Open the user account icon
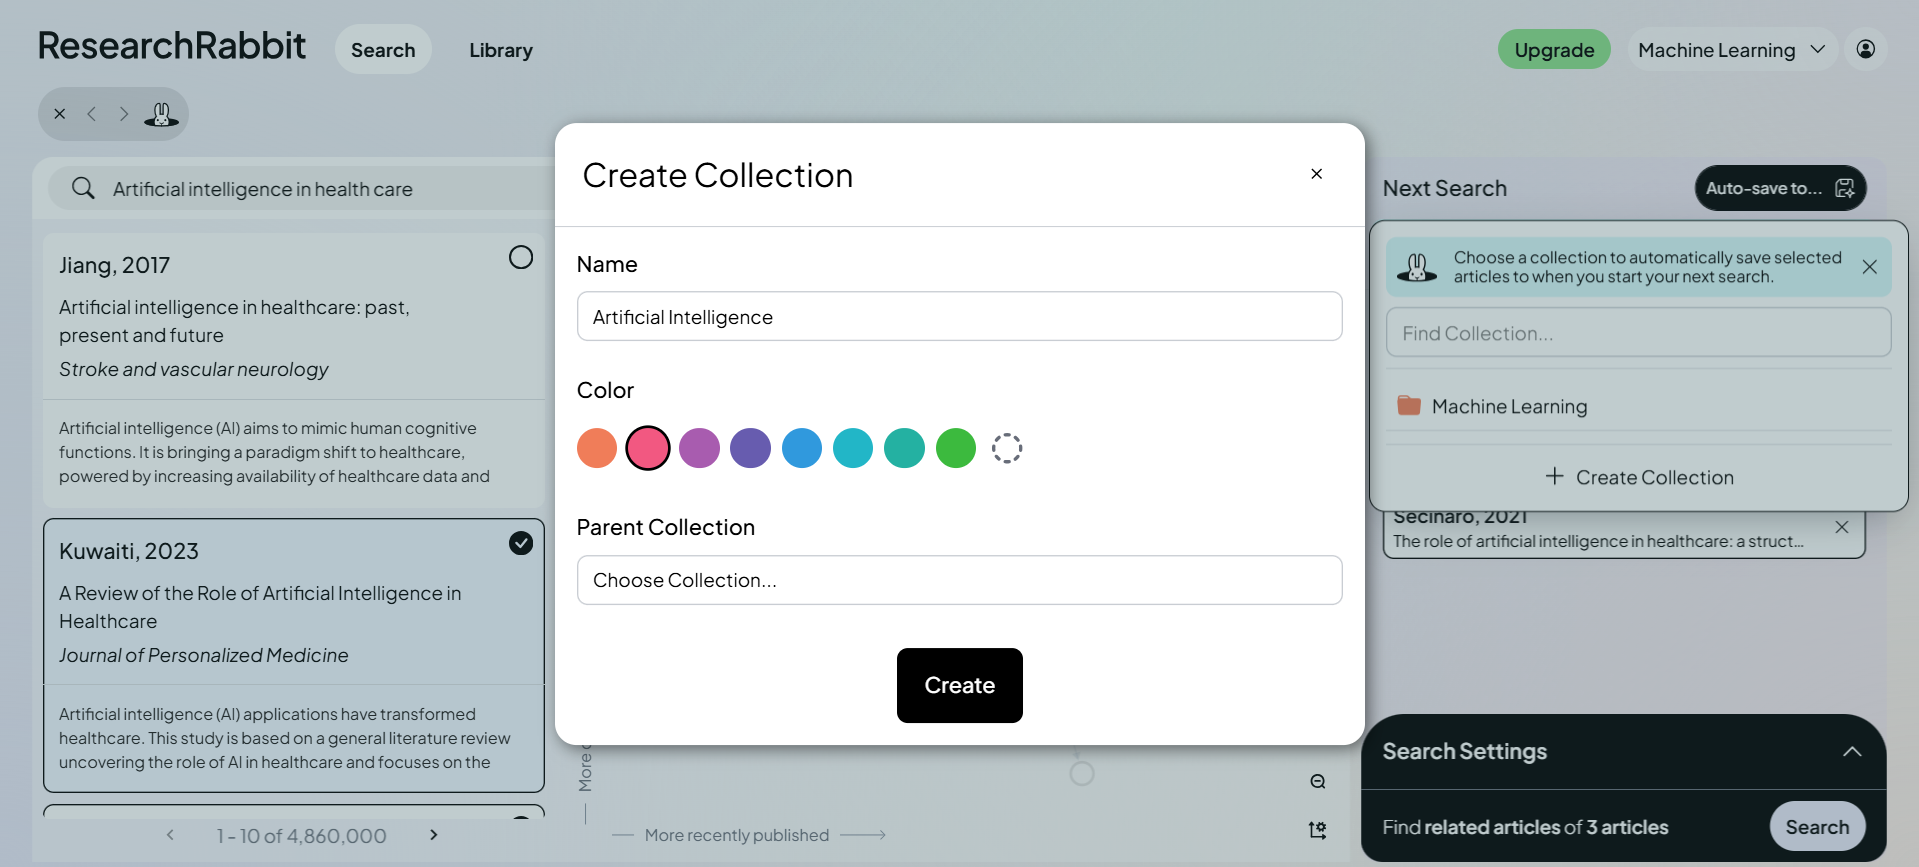Viewport: 1919px width, 867px height. point(1866,49)
